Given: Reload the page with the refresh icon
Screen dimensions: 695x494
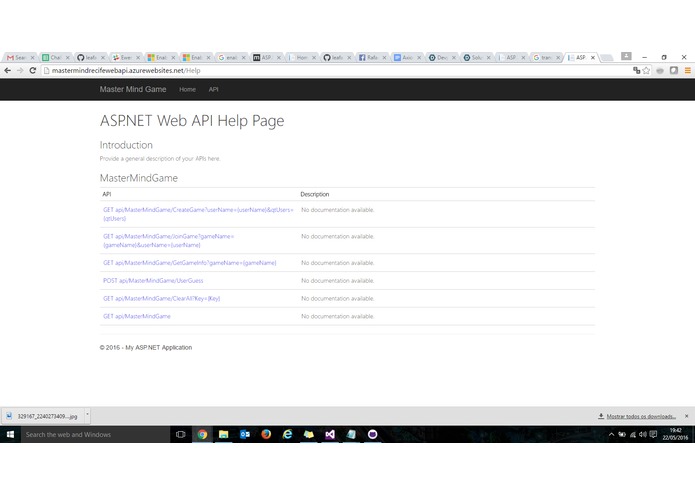Looking at the screenshot, I should [x=33, y=70].
